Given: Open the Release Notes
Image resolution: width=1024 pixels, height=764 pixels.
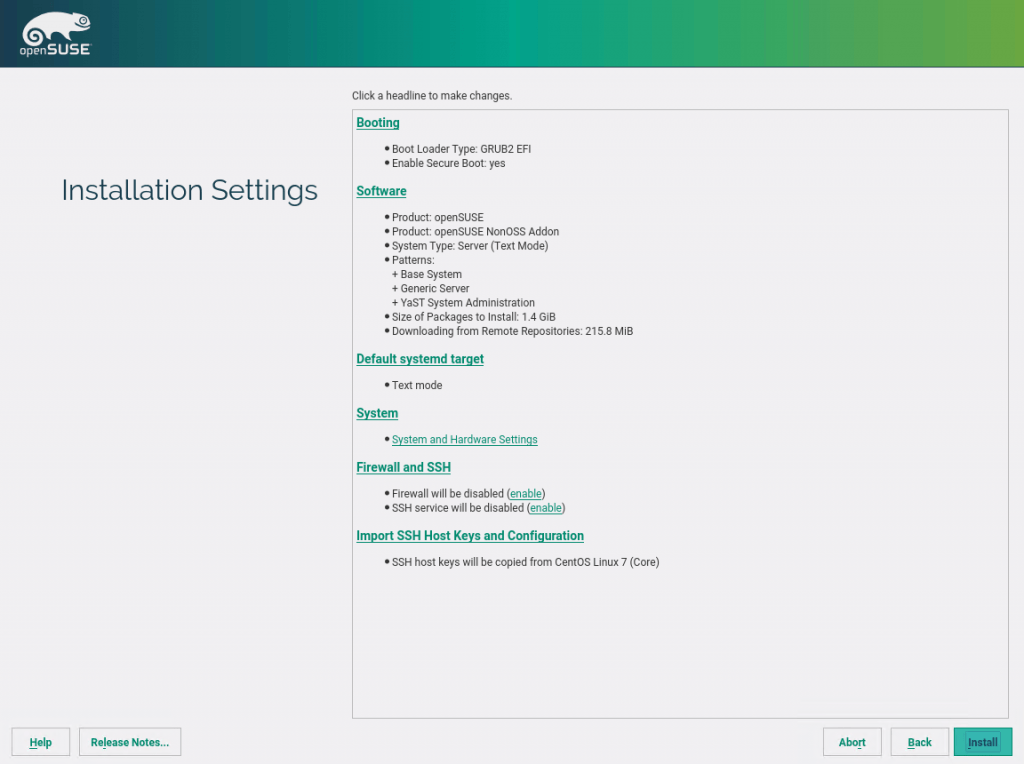Looking at the screenshot, I should click(x=129, y=742).
